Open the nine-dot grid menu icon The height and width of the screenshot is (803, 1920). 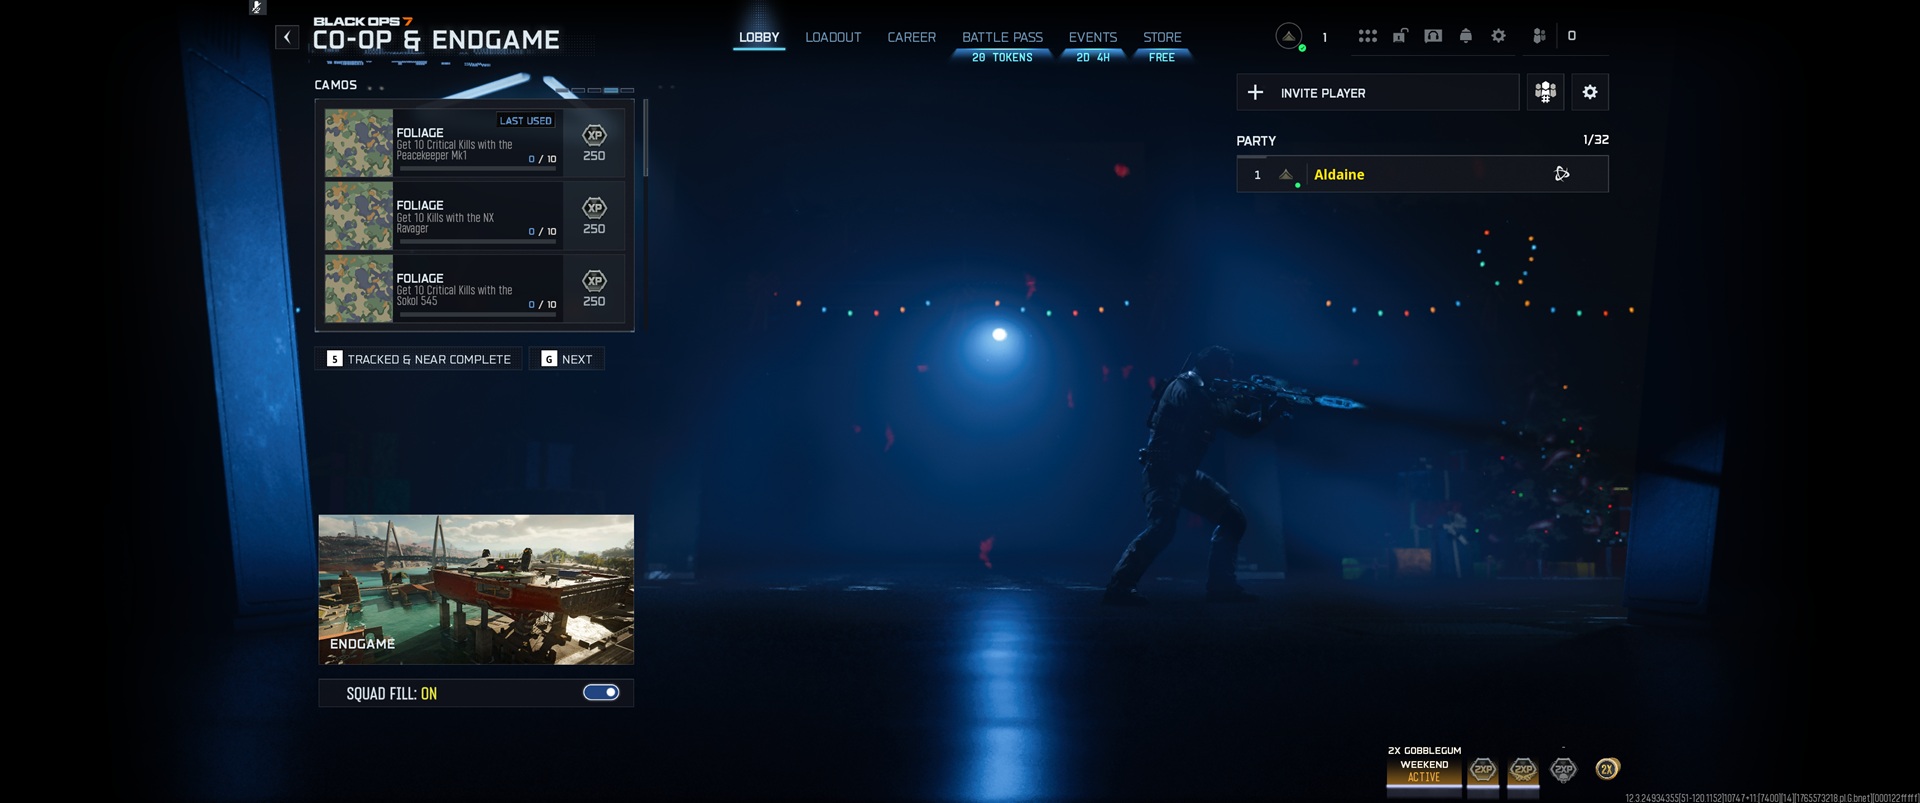[x=1368, y=36]
